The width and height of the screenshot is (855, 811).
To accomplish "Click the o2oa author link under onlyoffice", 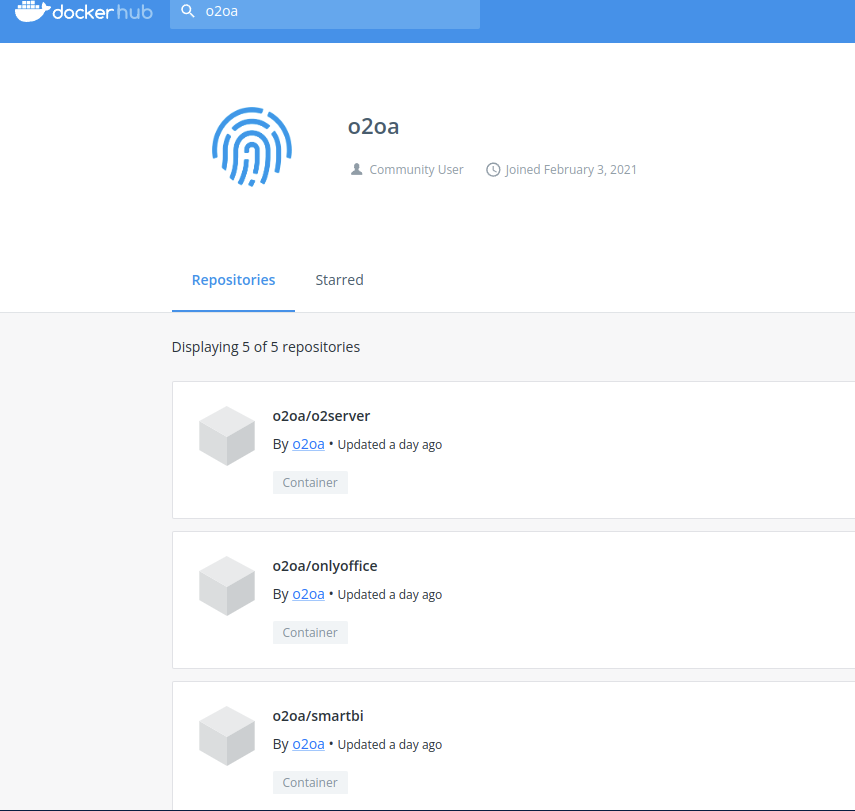I will coord(308,594).
